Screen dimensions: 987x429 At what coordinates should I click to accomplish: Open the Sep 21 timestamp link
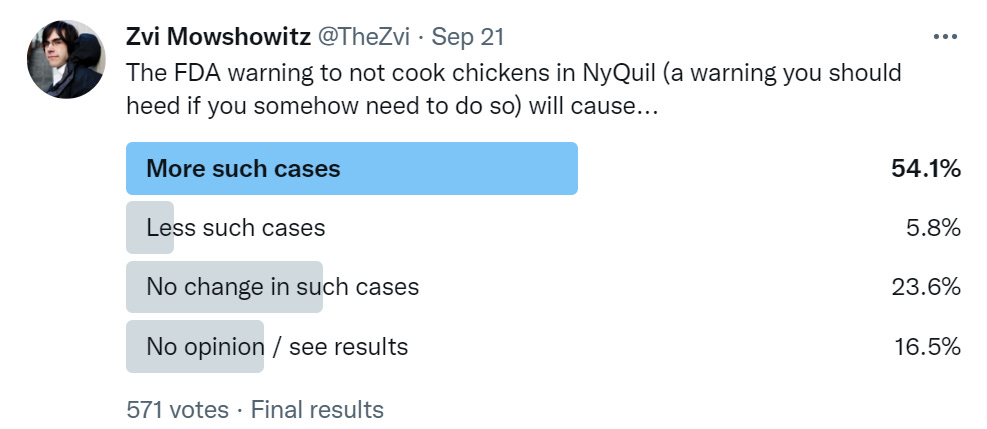click(468, 37)
